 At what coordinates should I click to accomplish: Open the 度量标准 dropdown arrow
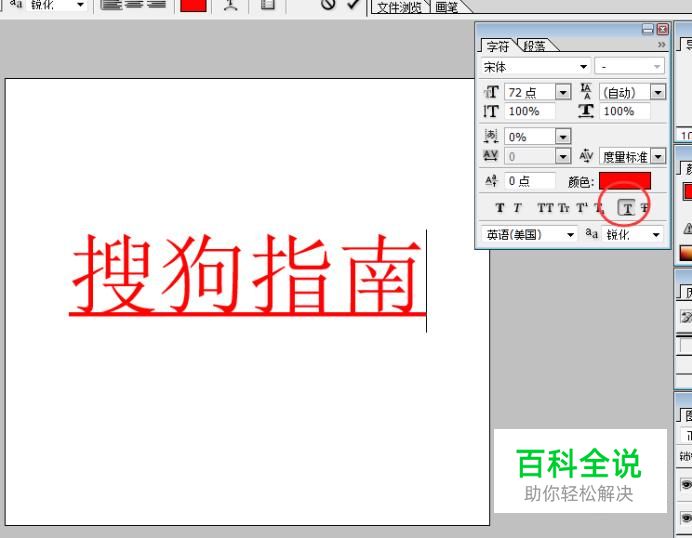coord(658,156)
